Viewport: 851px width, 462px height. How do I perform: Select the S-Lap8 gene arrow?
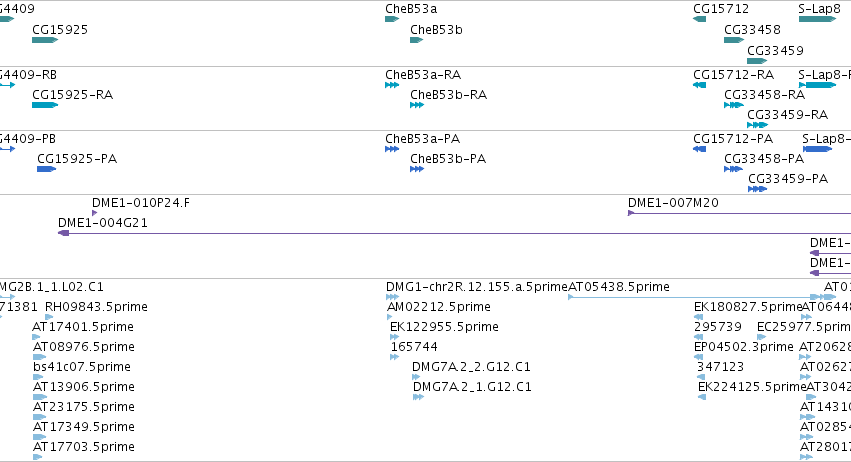point(817,19)
